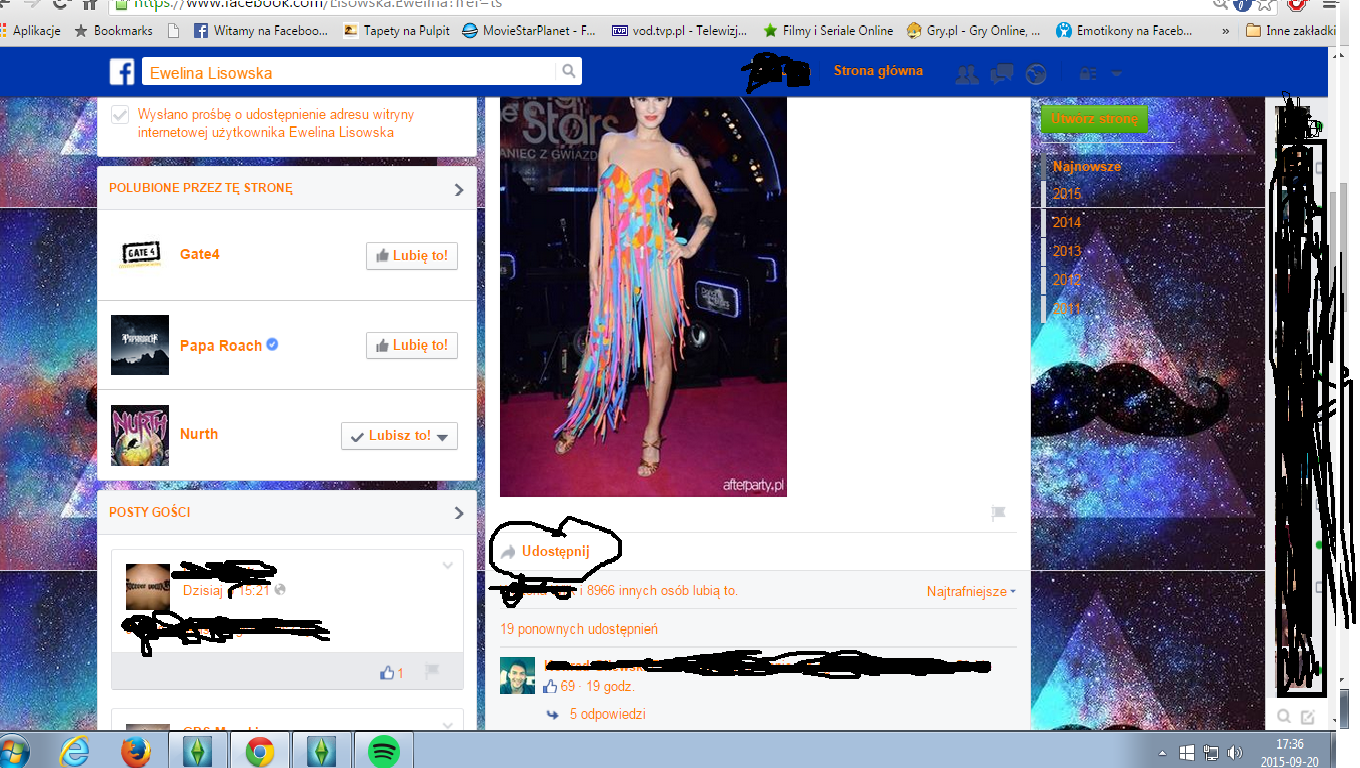The width and height of the screenshot is (1360, 768).
Task: Click the Ewelina Lisowska search field
Action: [x=350, y=73]
